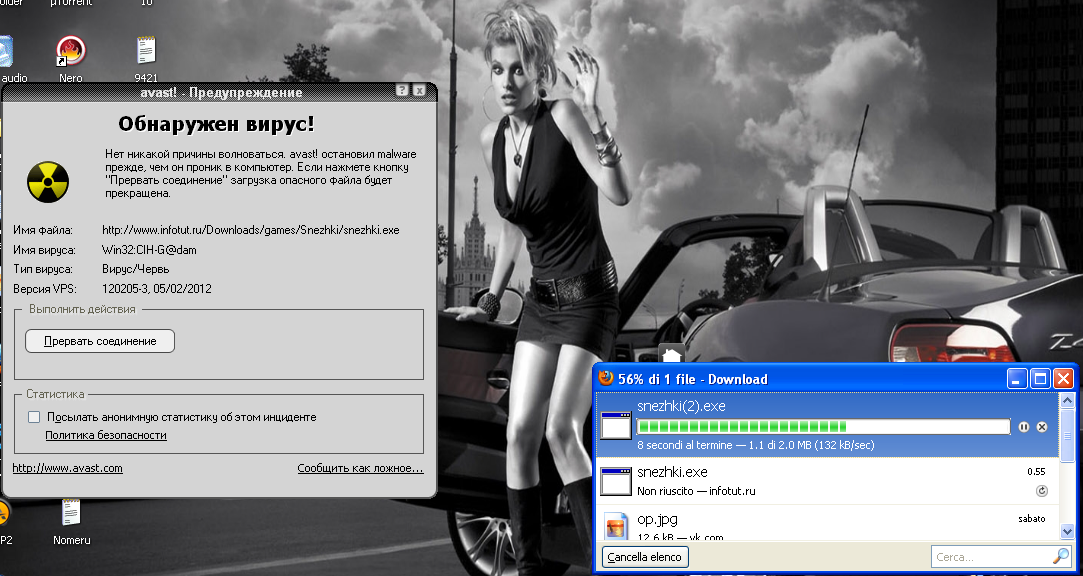The width and height of the screenshot is (1083, 576).
Task: Click the Сообщить как ложное link
Action: click(x=360, y=468)
